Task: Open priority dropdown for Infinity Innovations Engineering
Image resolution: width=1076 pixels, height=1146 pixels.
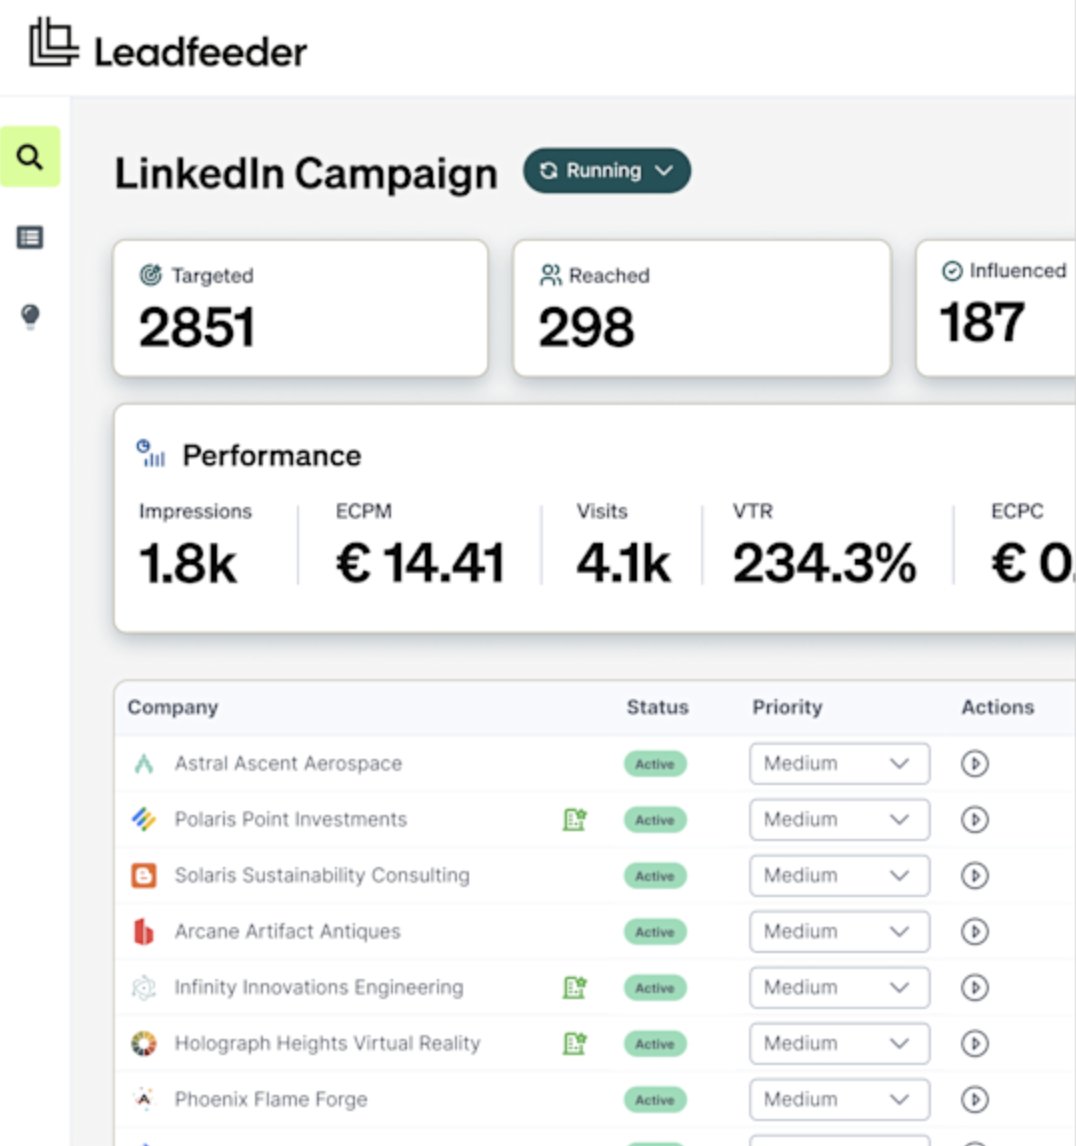Action: click(839, 987)
